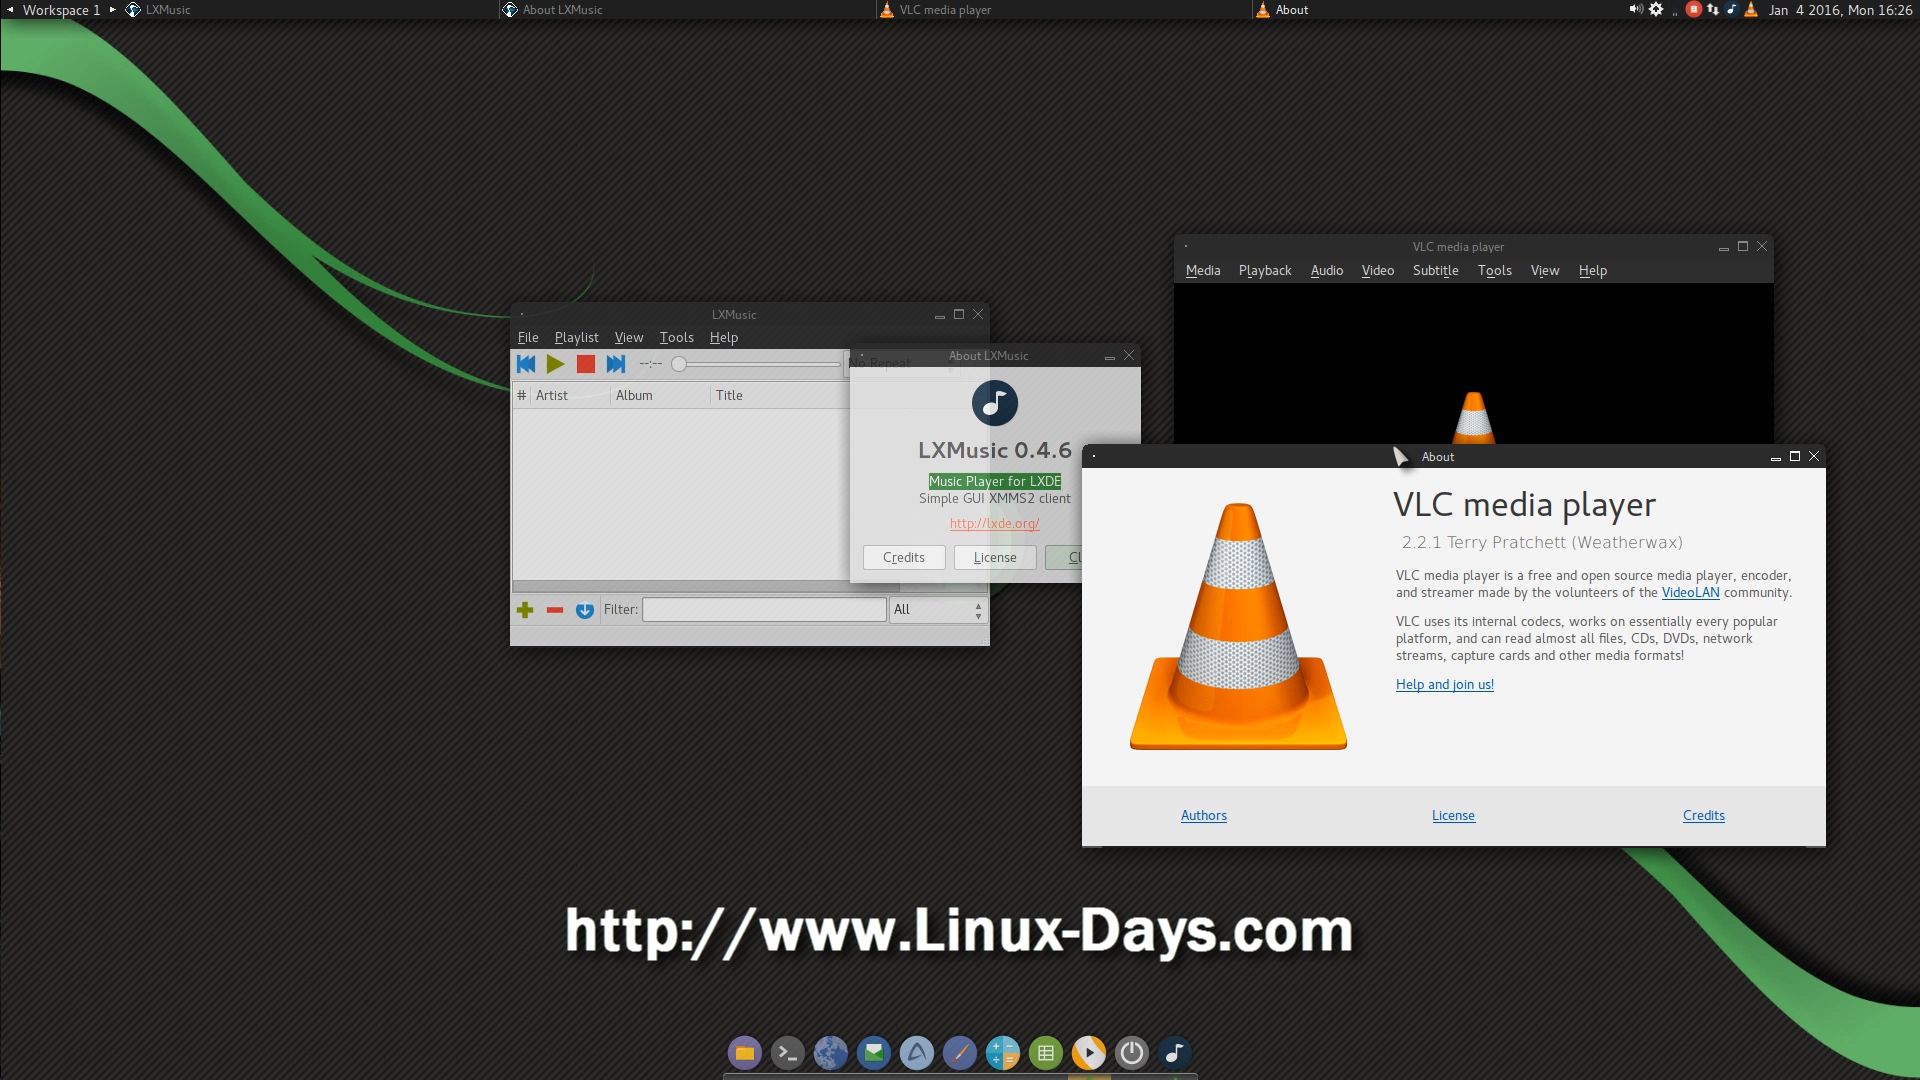Open the VLC Help menu
Viewport: 1920px width, 1080px height.
1593,270
